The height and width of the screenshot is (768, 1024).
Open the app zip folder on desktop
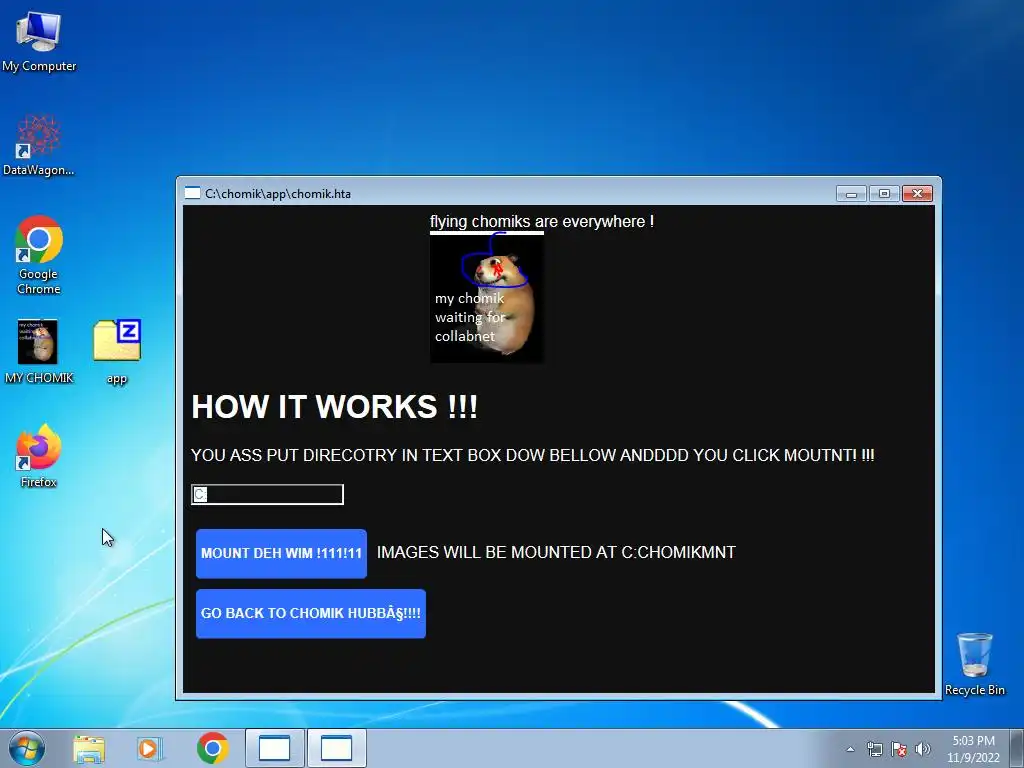click(x=117, y=351)
